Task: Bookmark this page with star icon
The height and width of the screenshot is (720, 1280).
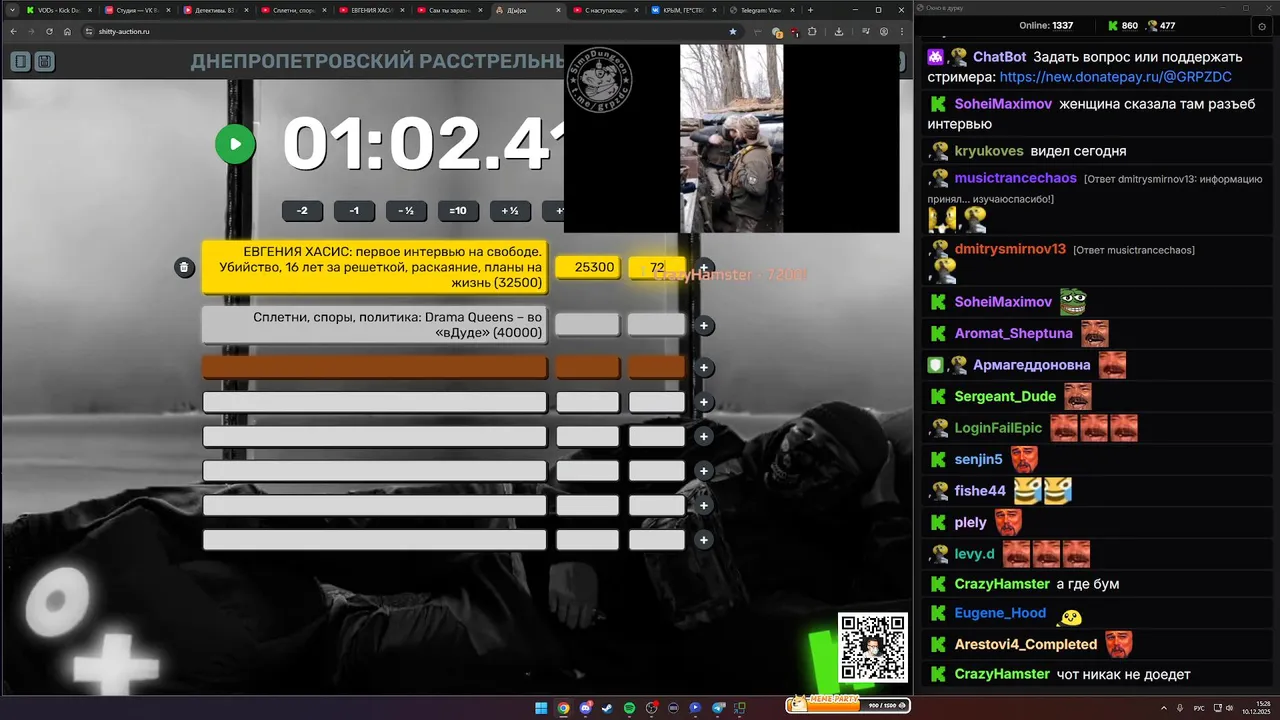Action: (732, 31)
